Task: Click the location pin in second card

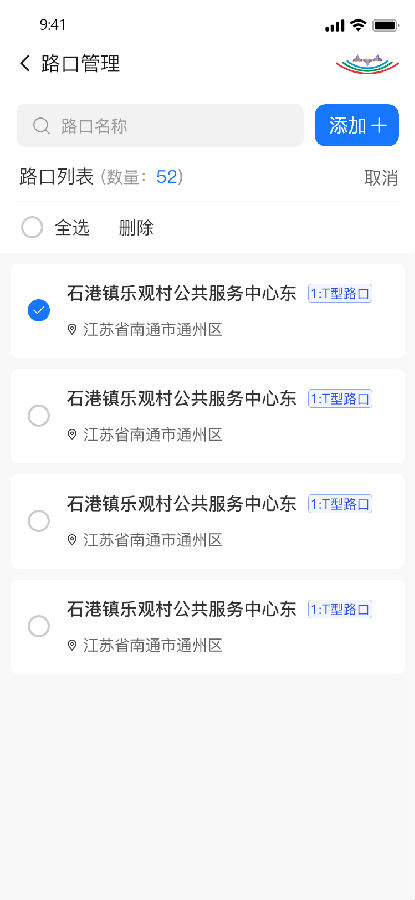Action: [72, 435]
